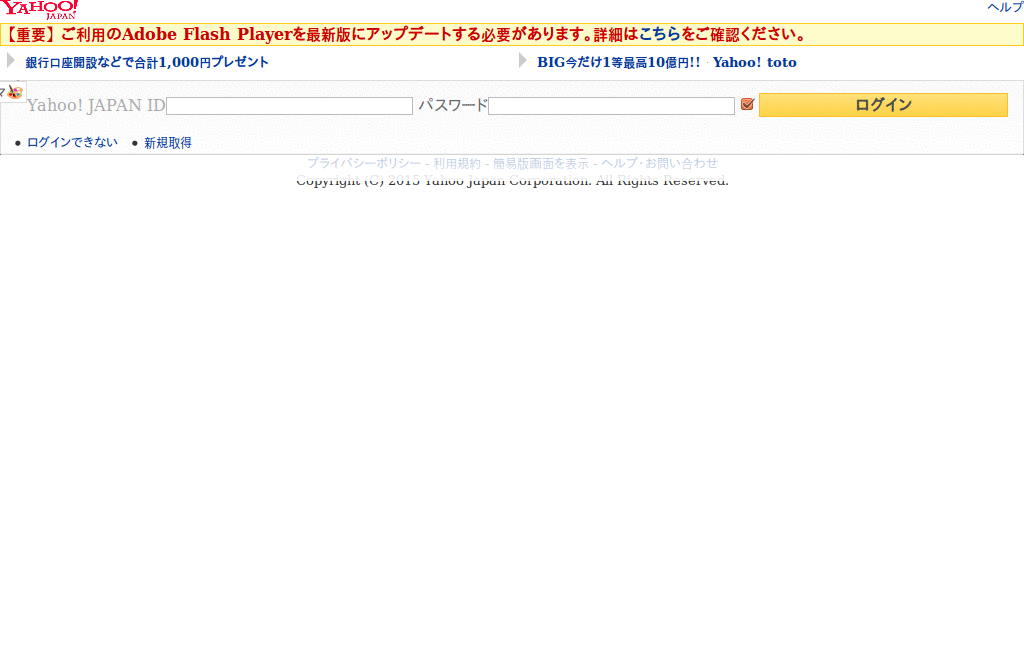Click the paint palette theme icon
Screen dimensions: 1024x645
click(14, 92)
